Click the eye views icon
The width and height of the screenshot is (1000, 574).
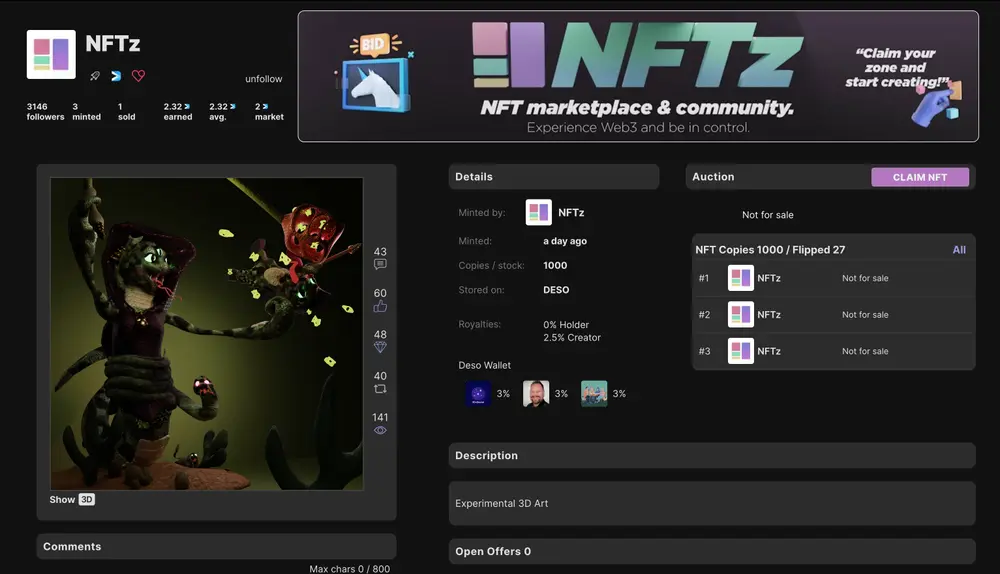pyautogui.click(x=380, y=430)
